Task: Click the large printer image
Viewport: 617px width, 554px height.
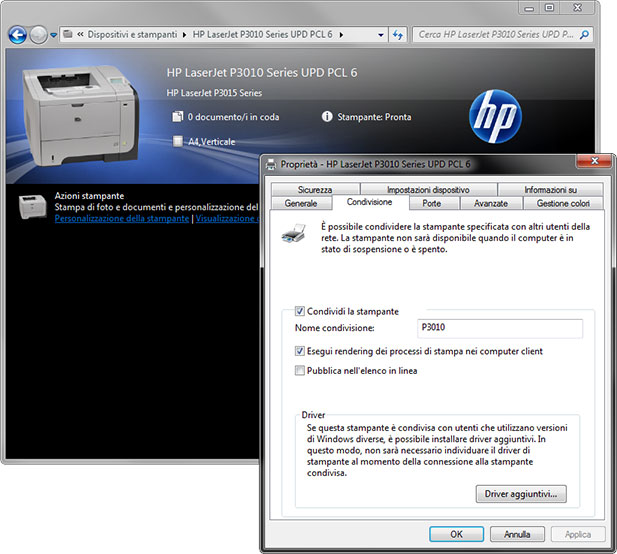Action: coord(80,115)
